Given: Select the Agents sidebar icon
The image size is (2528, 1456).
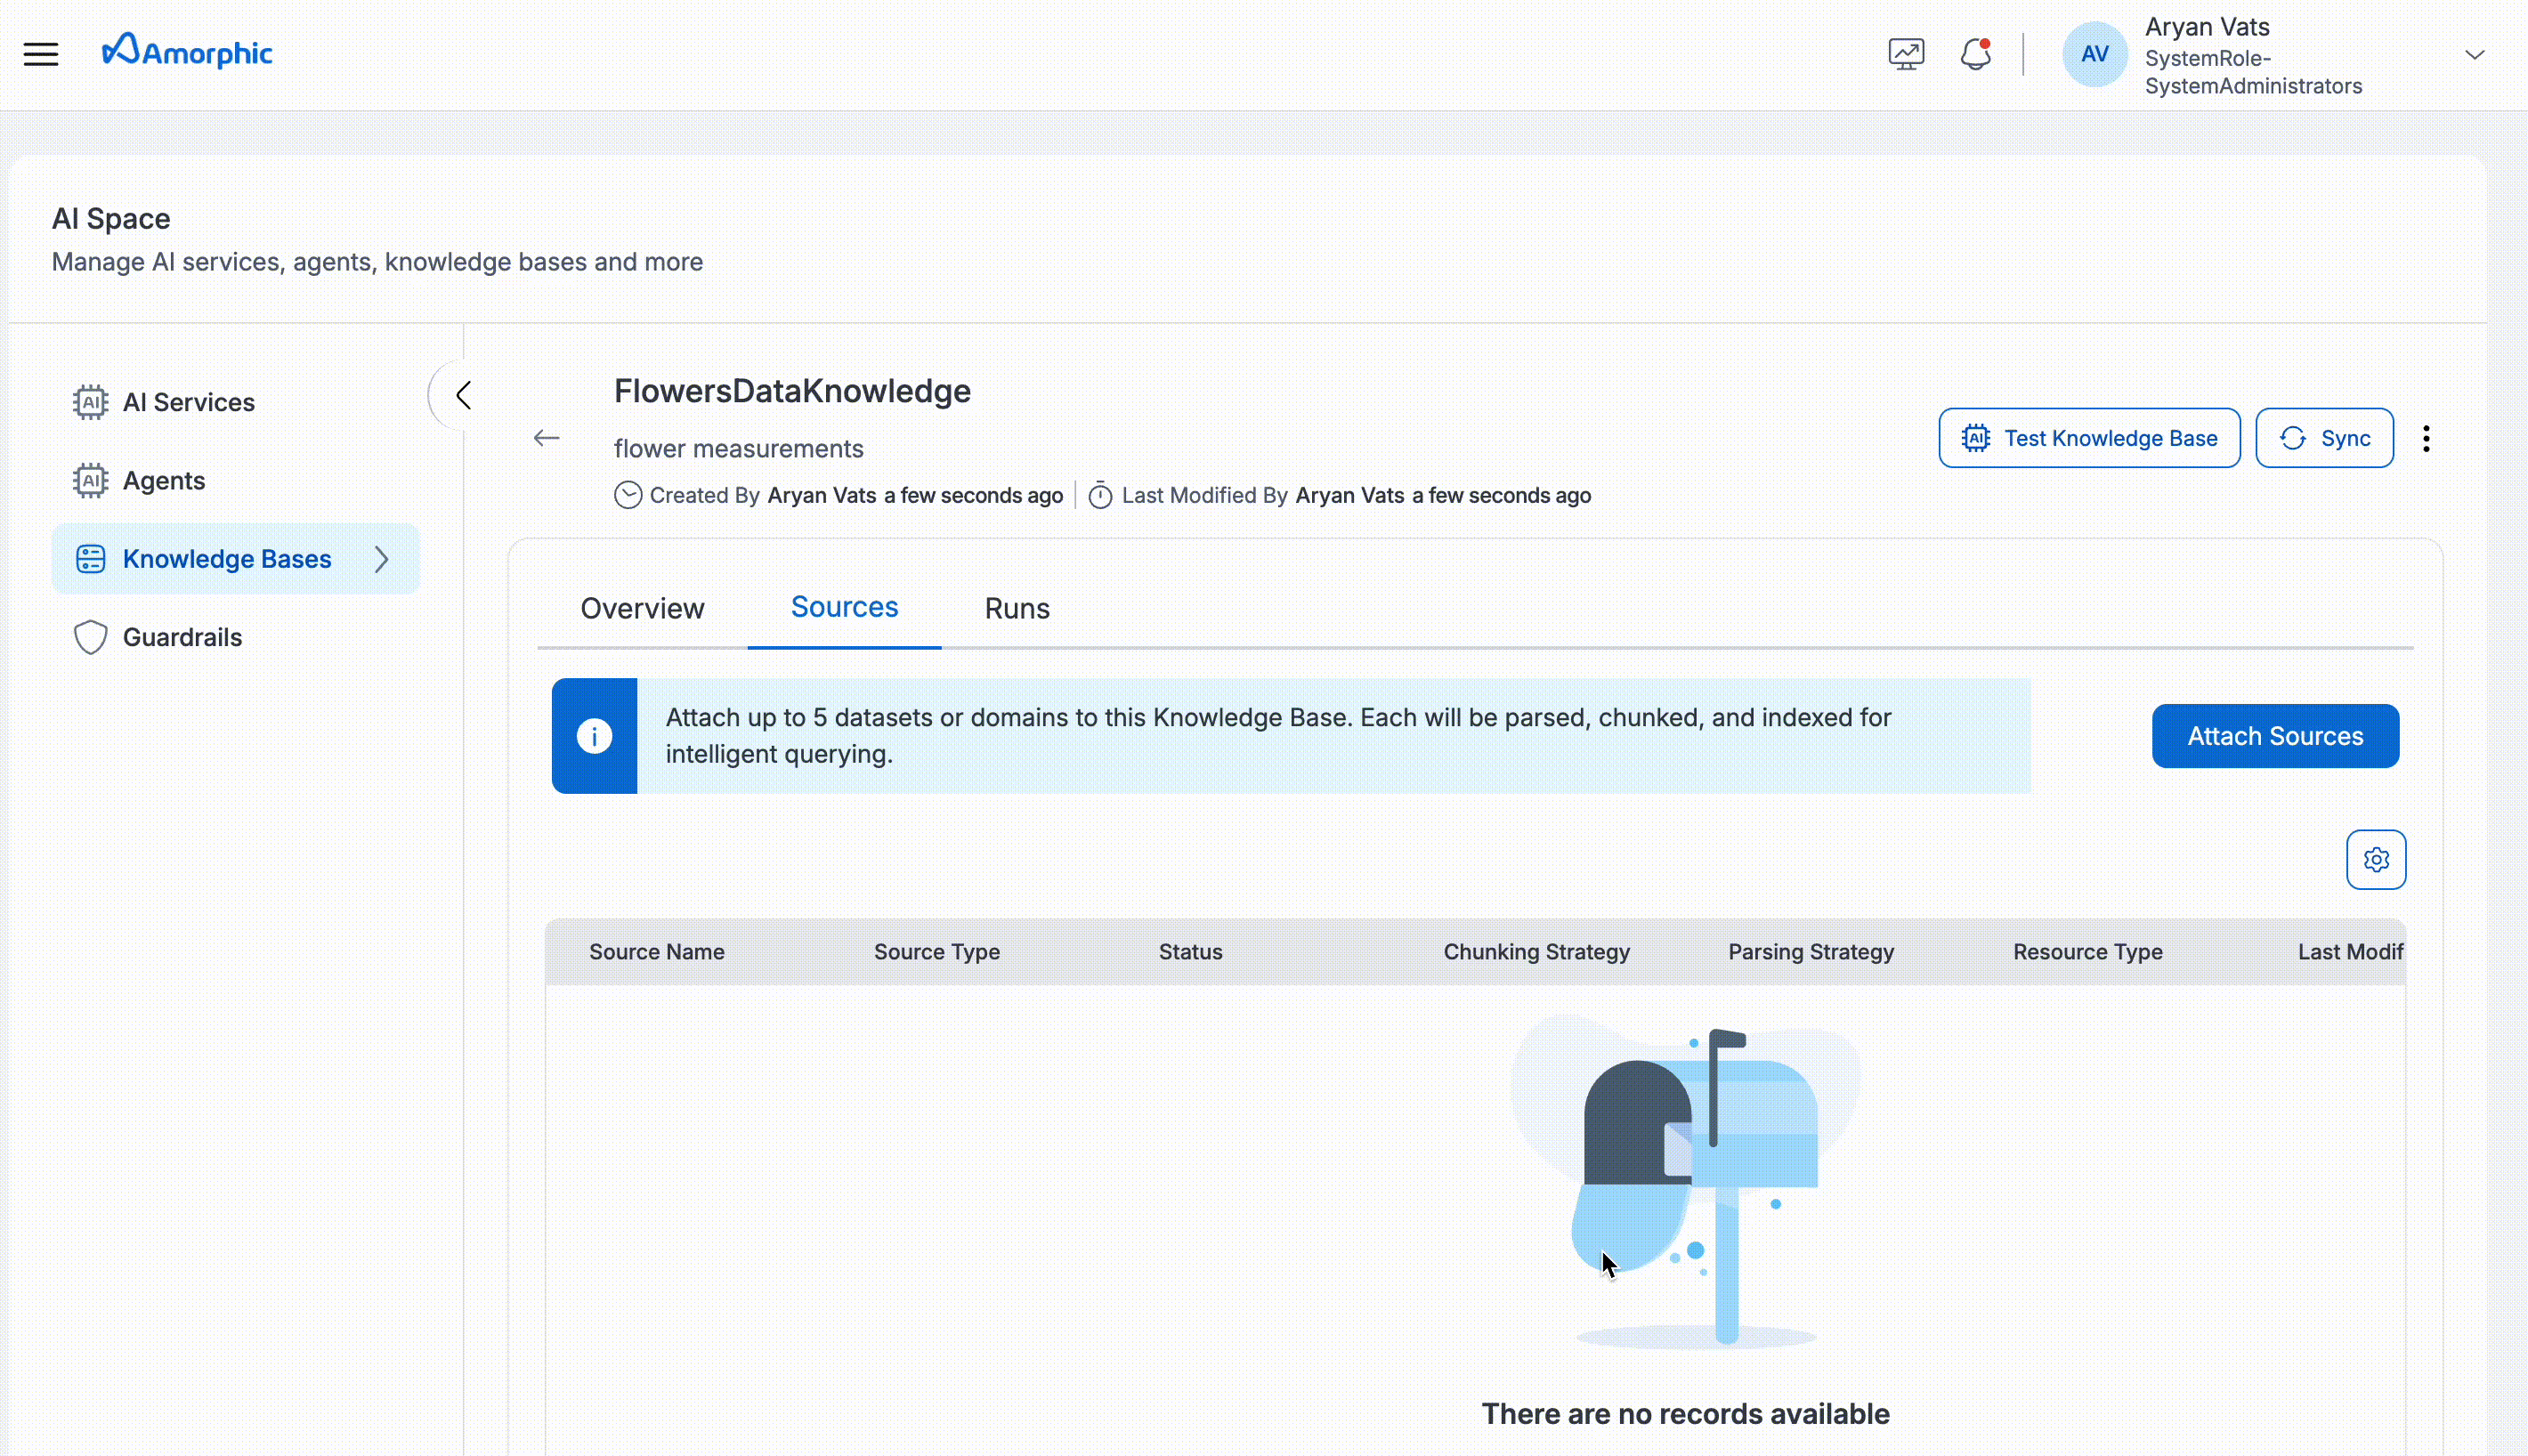Looking at the screenshot, I should [90, 480].
